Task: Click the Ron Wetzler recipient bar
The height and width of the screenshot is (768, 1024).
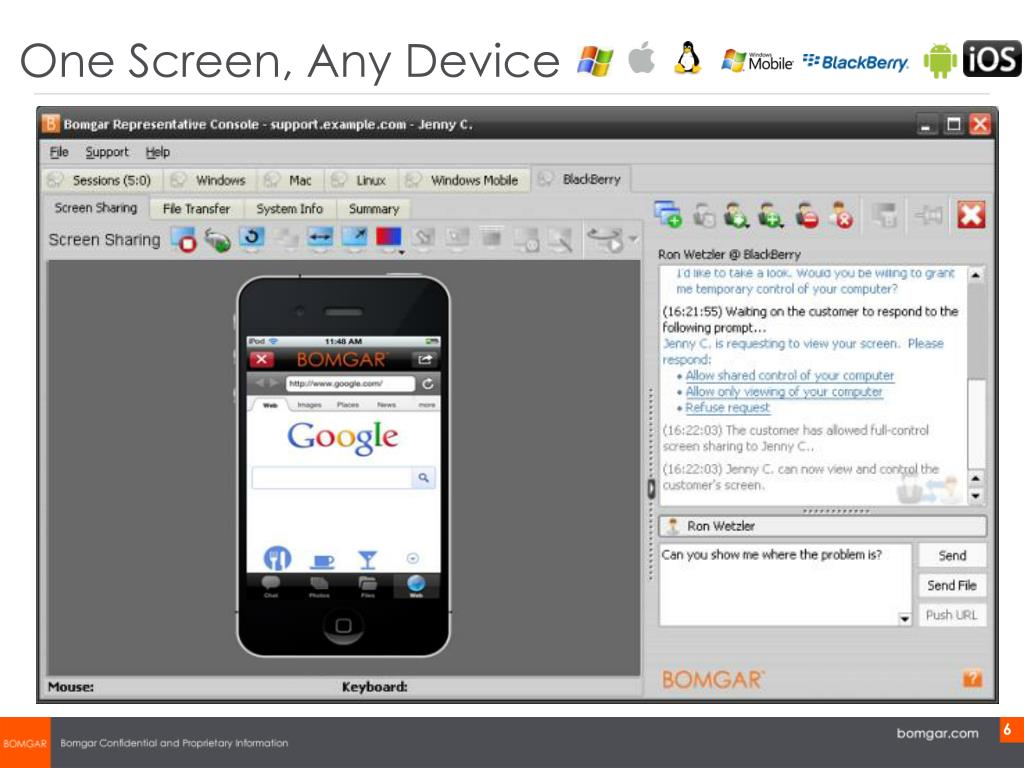Action: tap(823, 526)
